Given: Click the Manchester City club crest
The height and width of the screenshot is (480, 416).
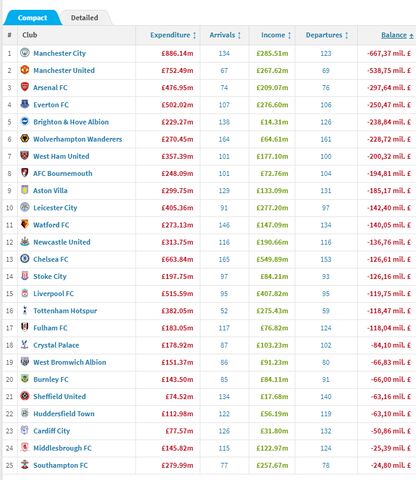Looking at the screenshot, I should (x=25, y=53).
